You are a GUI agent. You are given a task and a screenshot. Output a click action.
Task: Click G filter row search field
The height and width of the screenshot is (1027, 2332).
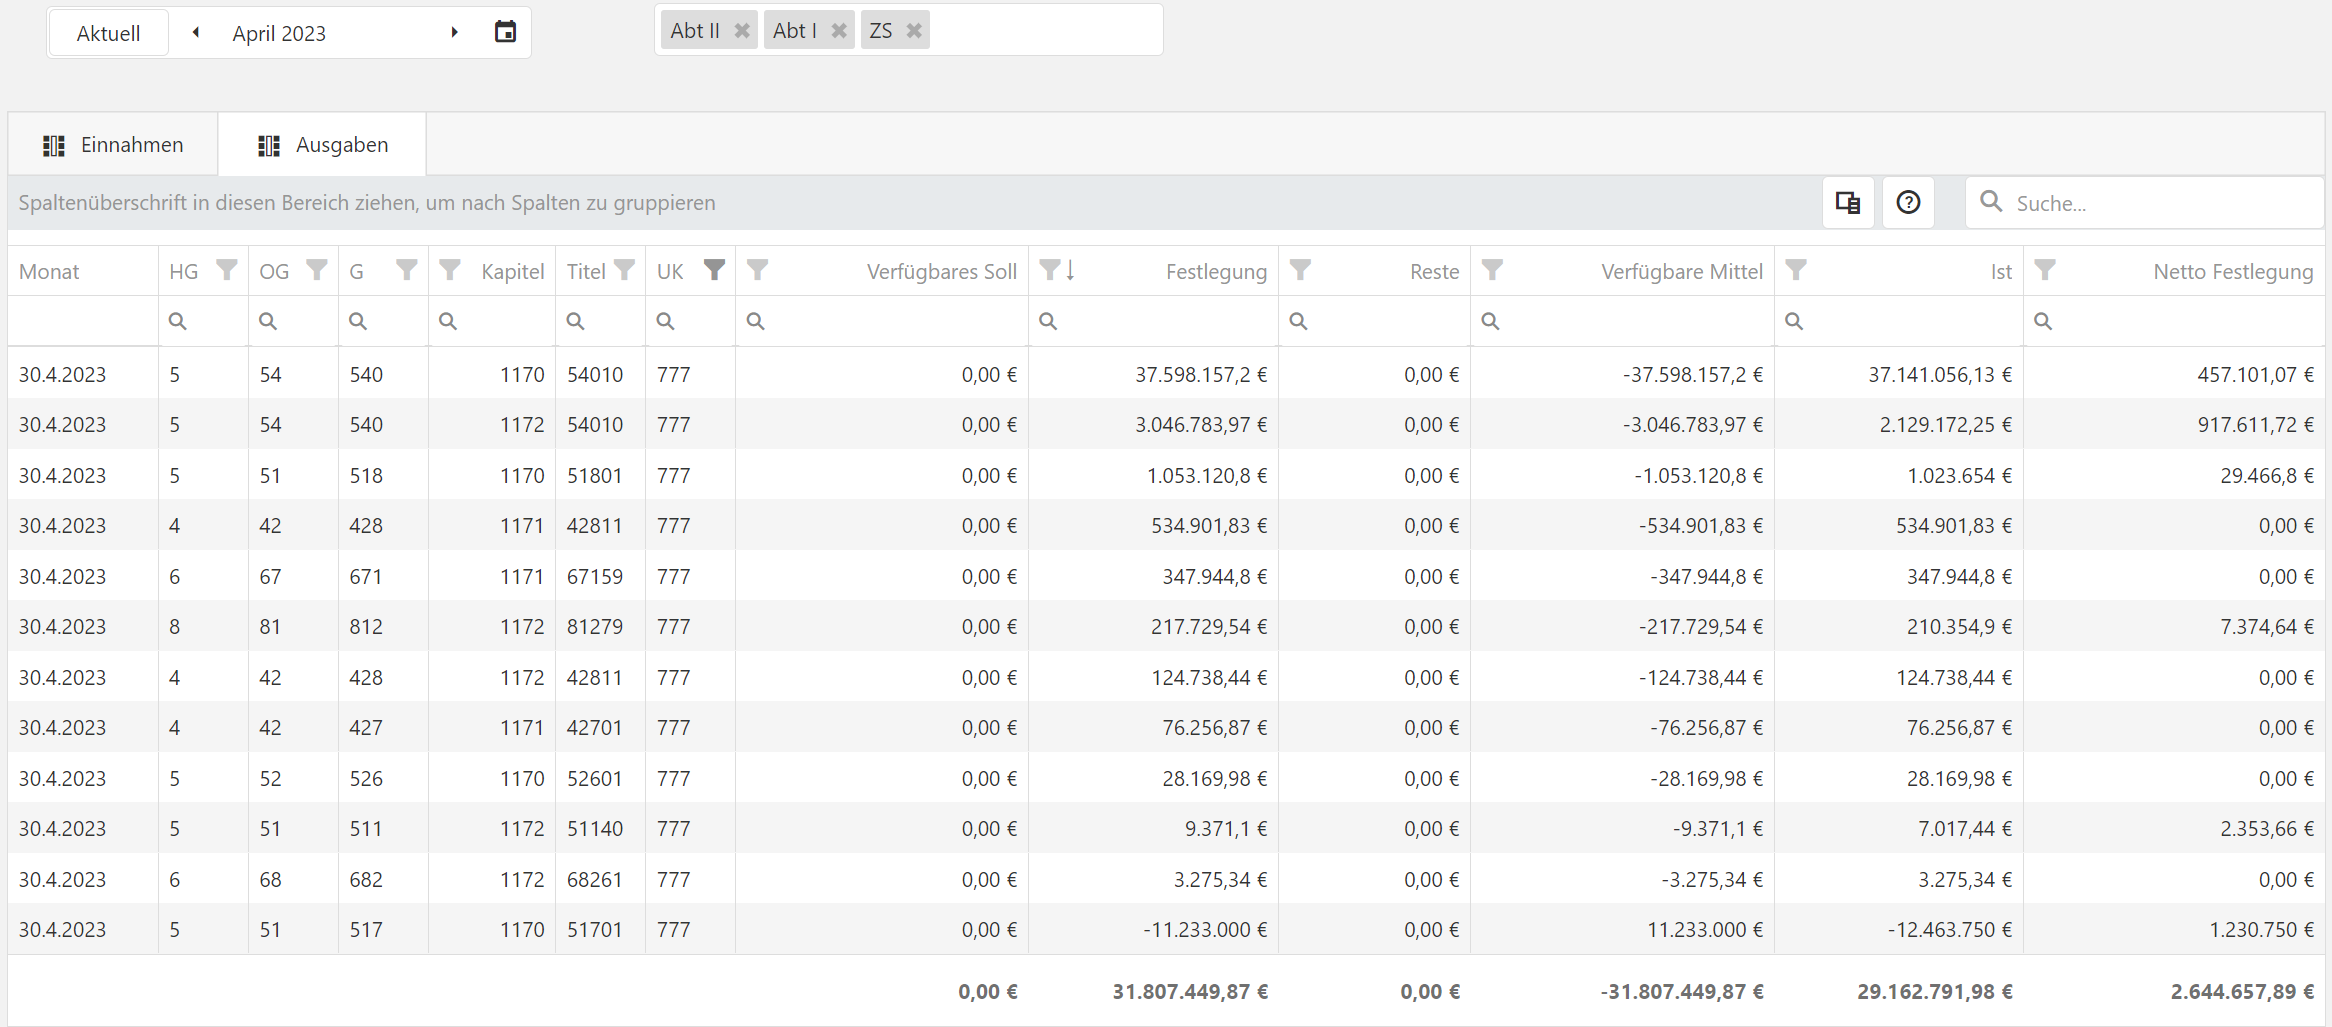384,321
